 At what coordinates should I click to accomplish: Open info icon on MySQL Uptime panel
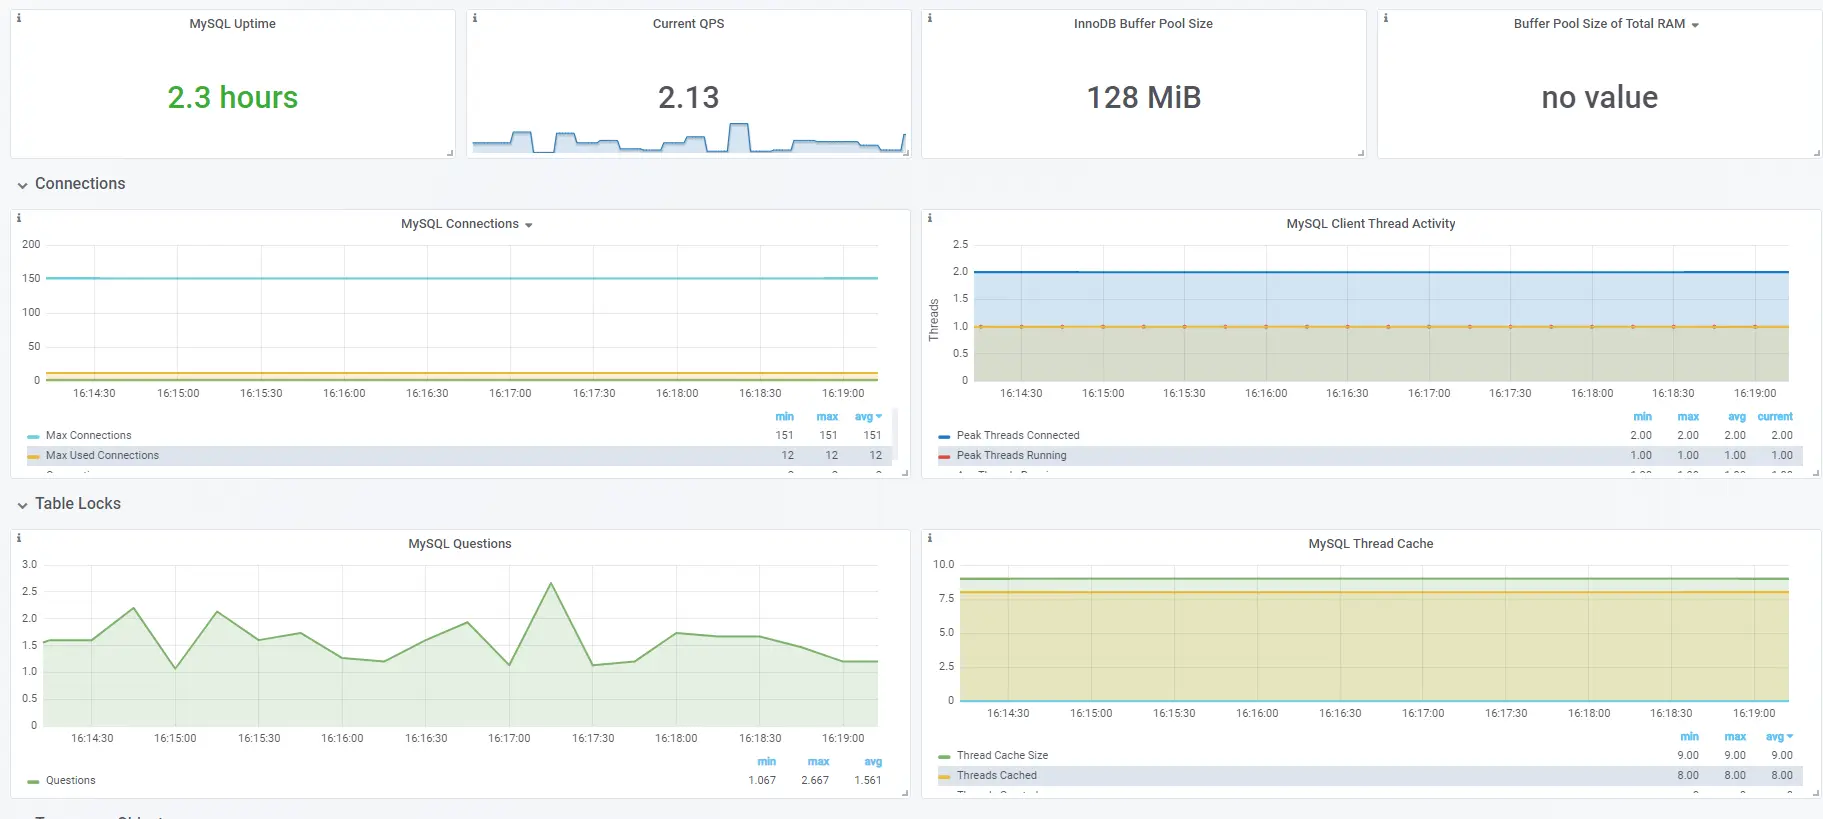tap(18, 18)
